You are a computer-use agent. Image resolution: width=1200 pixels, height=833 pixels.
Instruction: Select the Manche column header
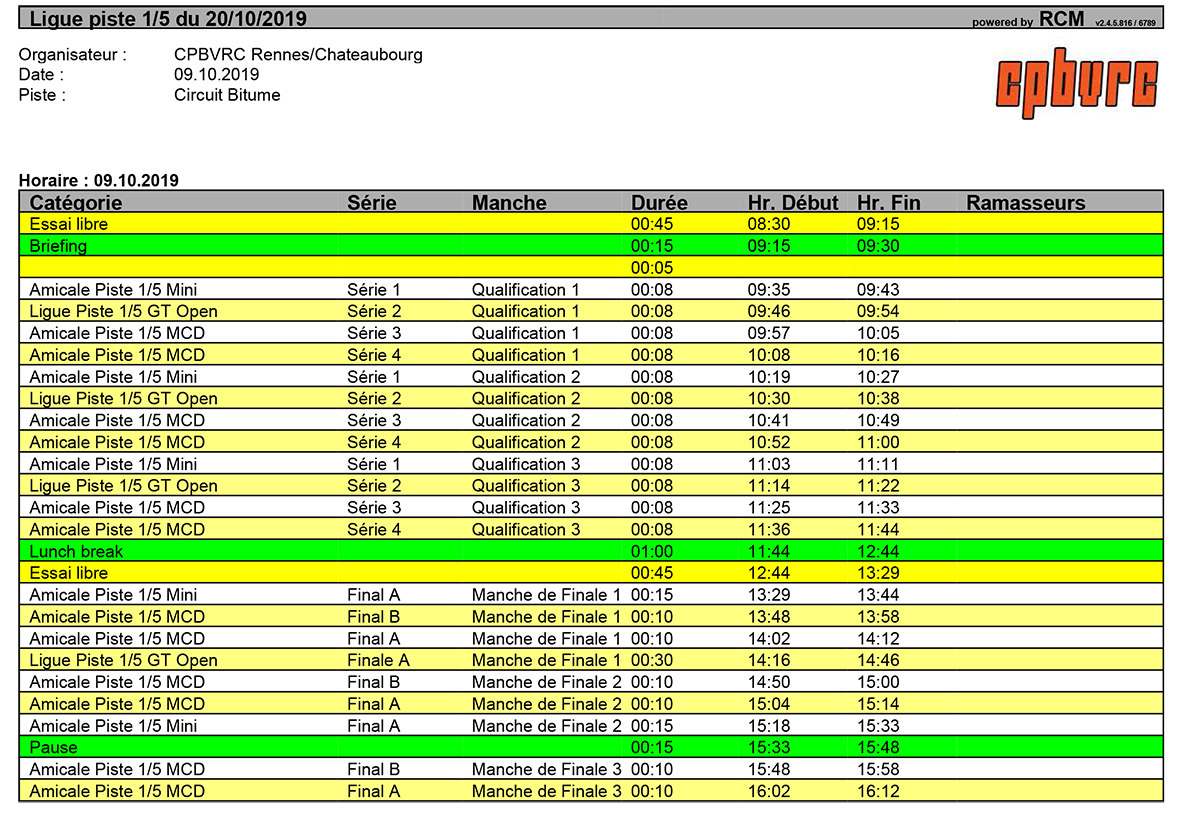509,203
